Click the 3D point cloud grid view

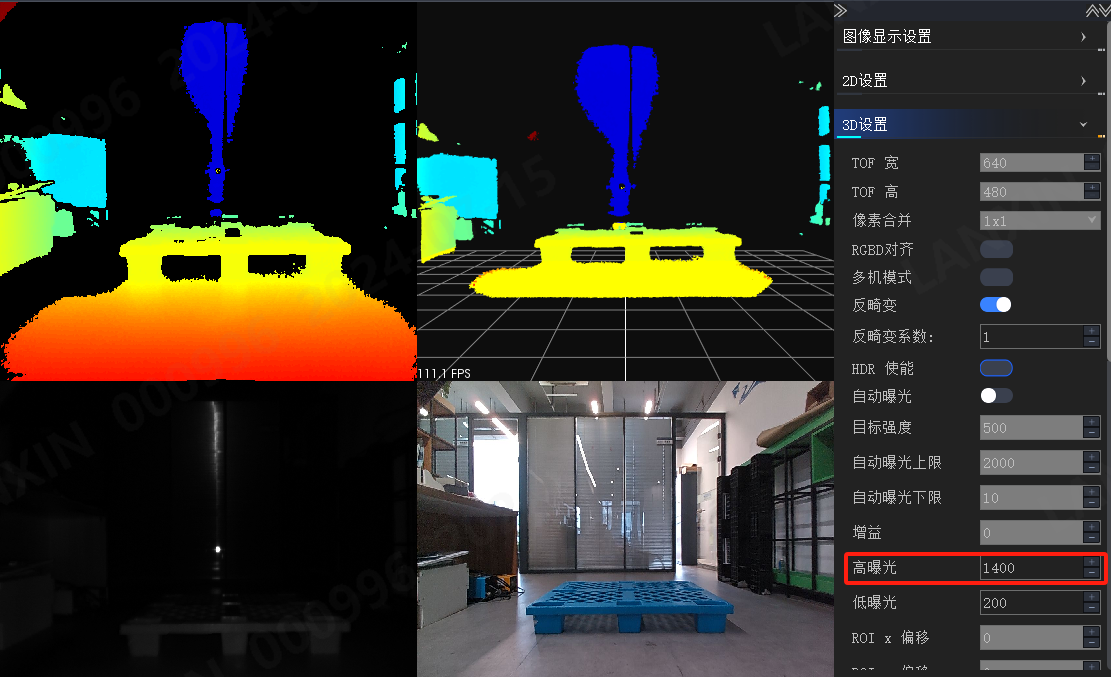tap(626, 191)
